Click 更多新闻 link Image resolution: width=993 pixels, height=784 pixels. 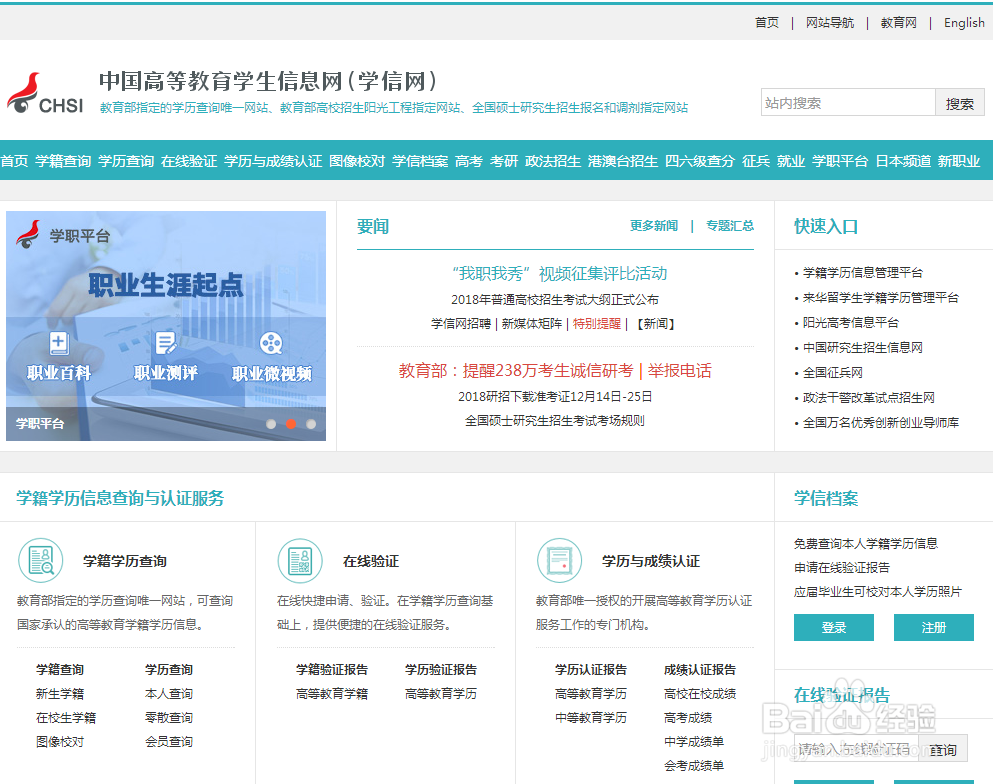coord(654,225)
